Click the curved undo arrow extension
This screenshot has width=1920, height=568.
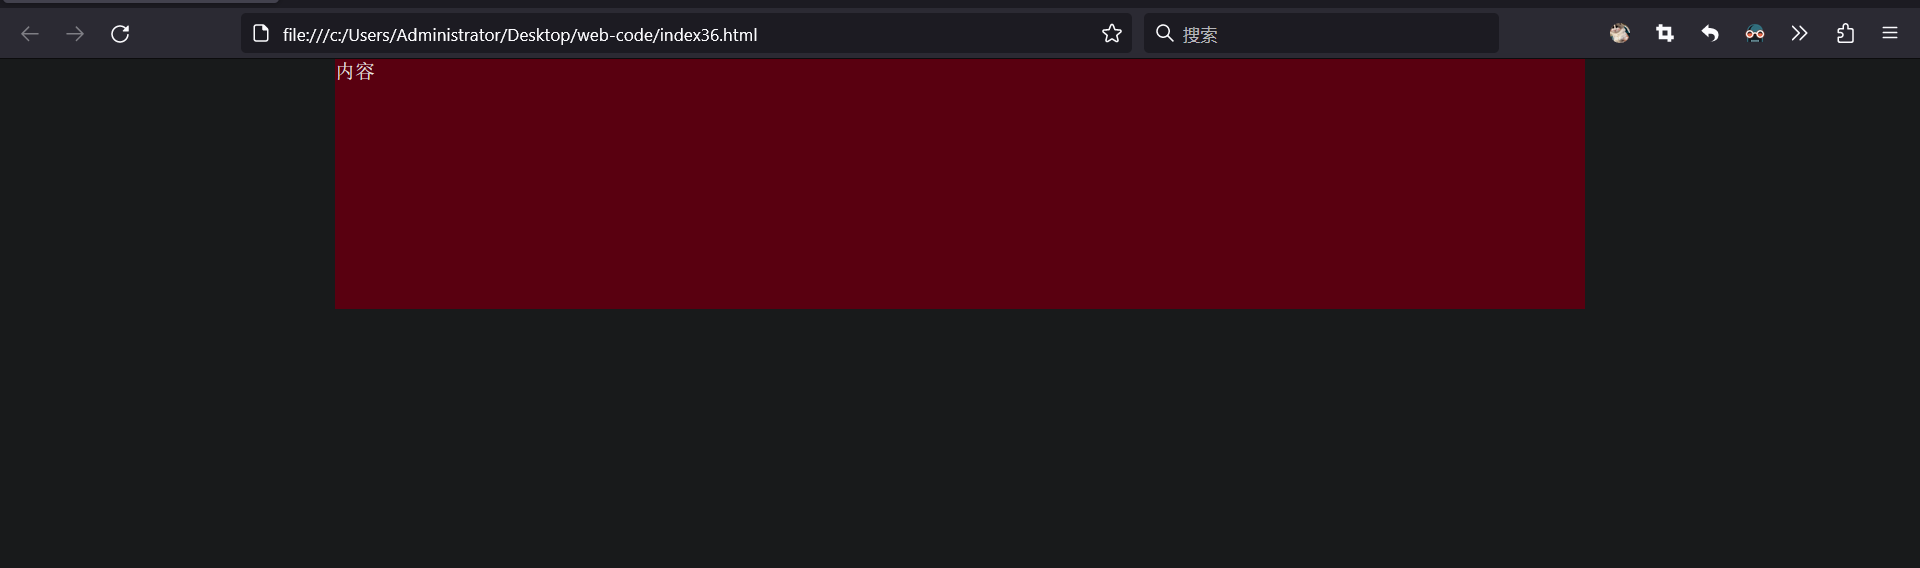coord(1710,34)
